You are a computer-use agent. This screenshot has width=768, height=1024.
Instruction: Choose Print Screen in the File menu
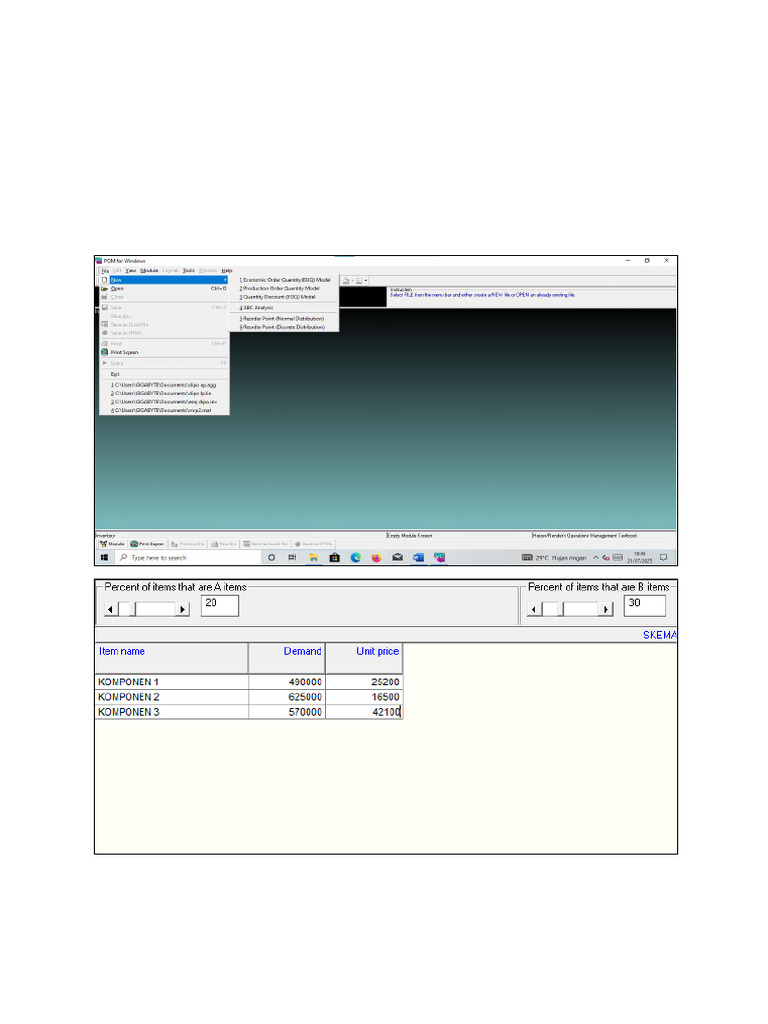click(164, 352)
